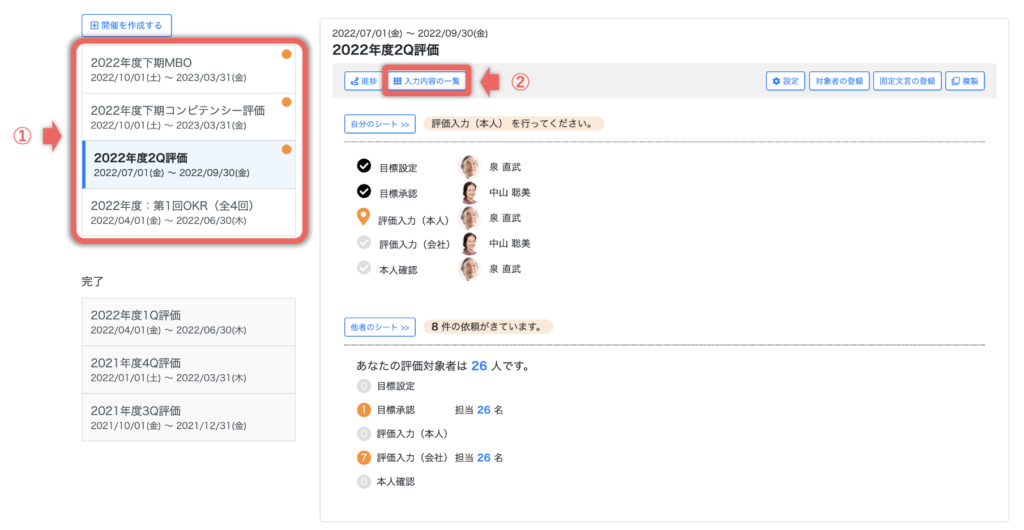Viewport: 1024px width, 530px height.
Task: Click the black checkmark beside 目標設定
Action: (364, 166)
